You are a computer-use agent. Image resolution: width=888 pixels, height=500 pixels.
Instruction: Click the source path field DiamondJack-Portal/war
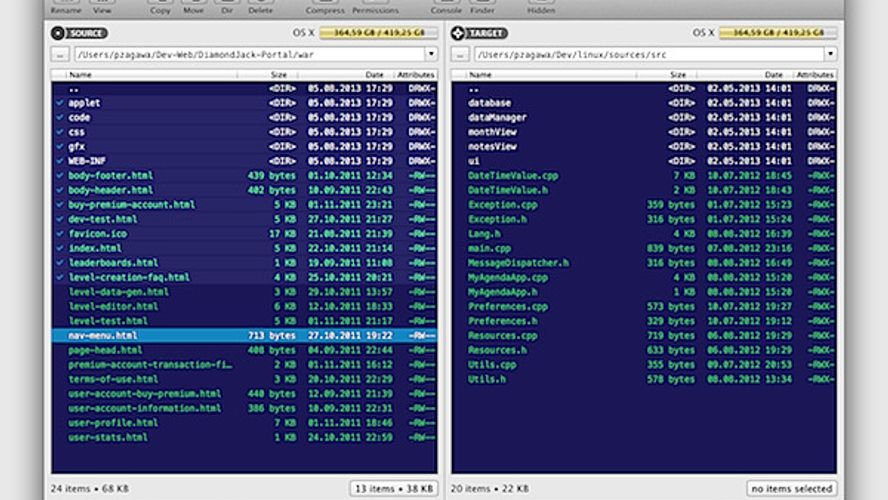pyautogui.click(x=250, y=54)
